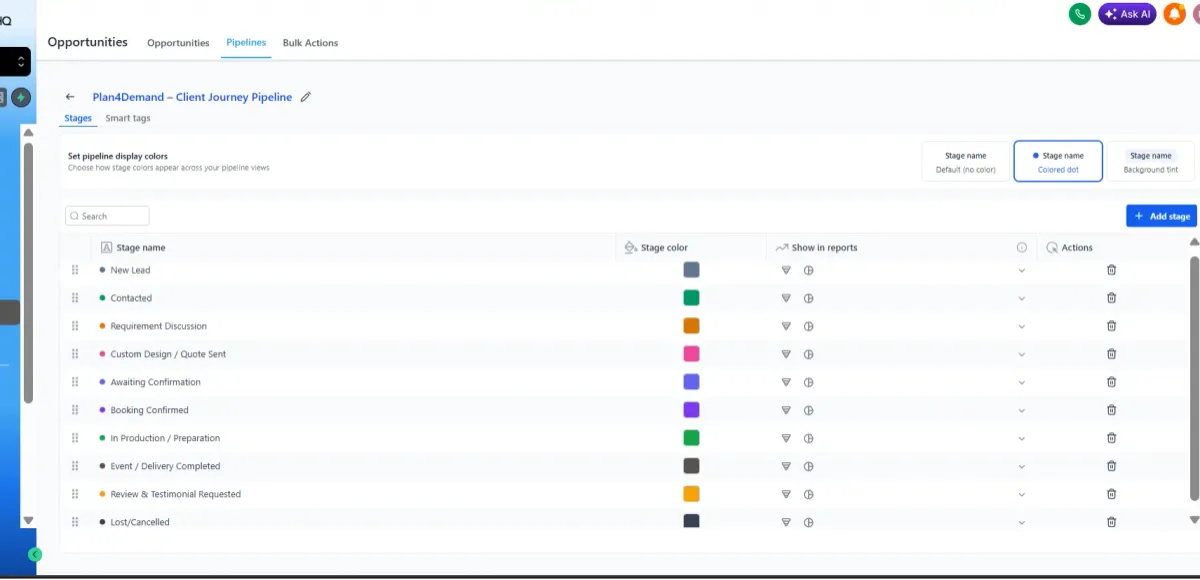Image resolution: width=1200 pixels, height=580 pixels.
Task: Open the account switcher dropdown in sidebar
Action: pyautogui.click(x=15, y=62)
